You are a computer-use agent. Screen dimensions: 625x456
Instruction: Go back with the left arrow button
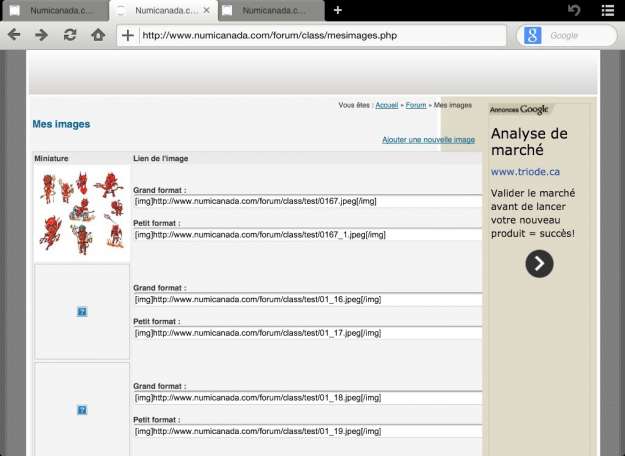(14, 35)
